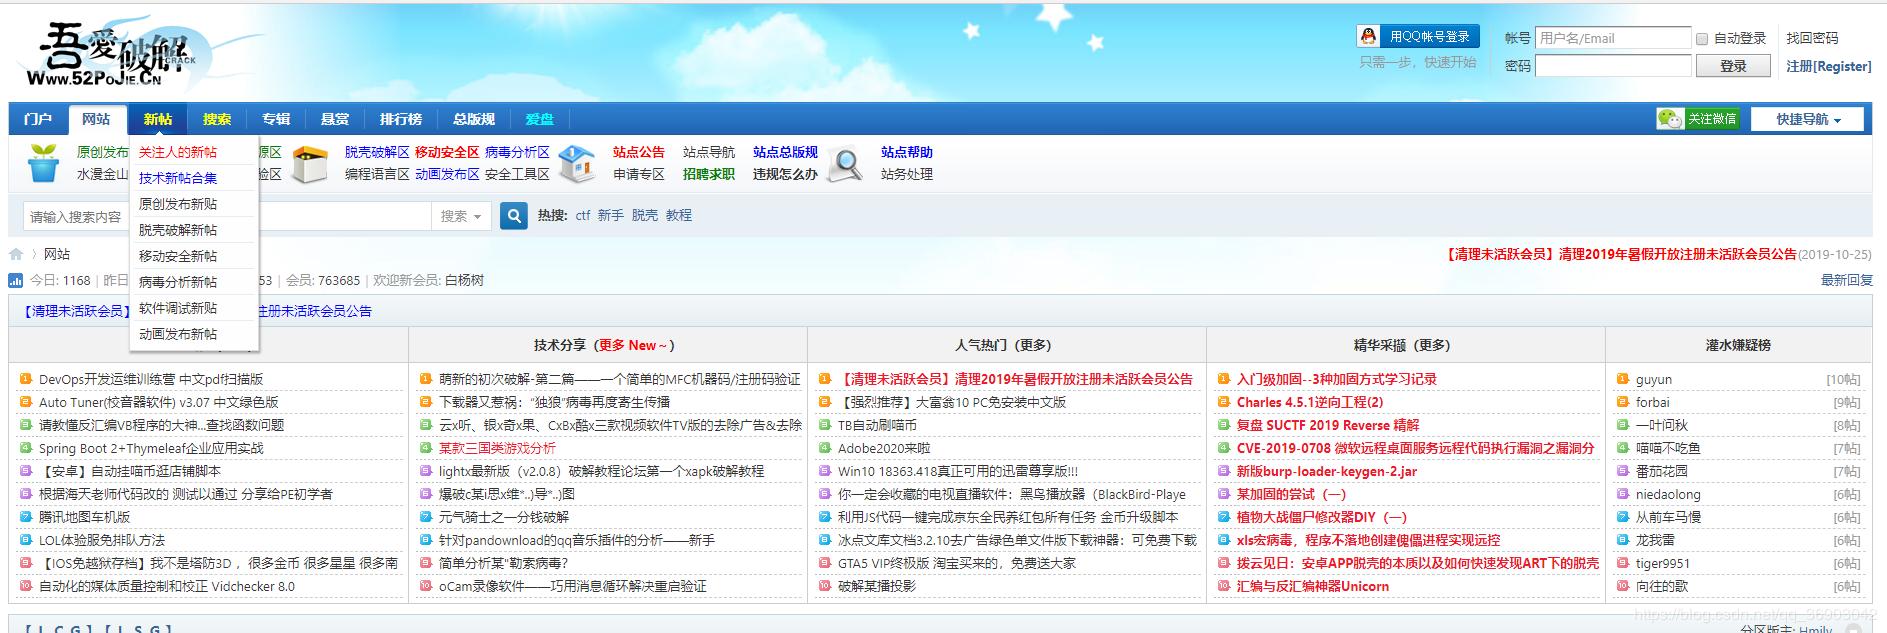Click the home icon in breadcrumb
1887x633 pixels.
(x=16, y=254)
